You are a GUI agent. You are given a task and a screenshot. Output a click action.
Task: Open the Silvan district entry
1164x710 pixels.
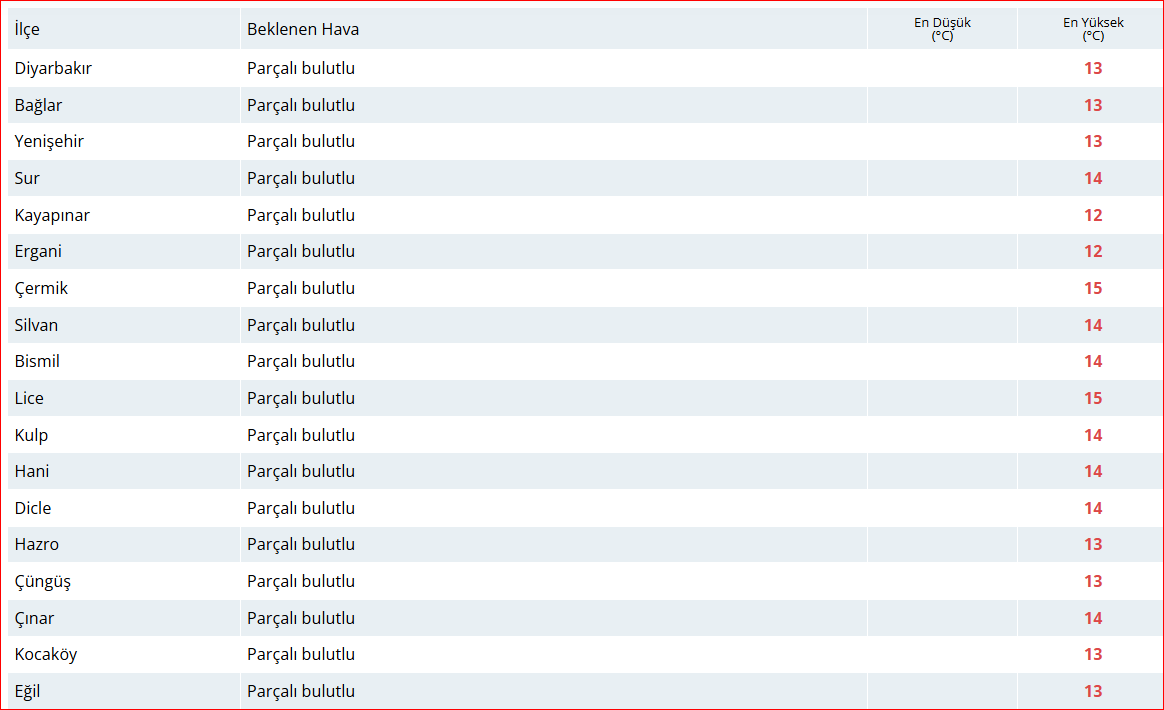click(x=36, y=325)
